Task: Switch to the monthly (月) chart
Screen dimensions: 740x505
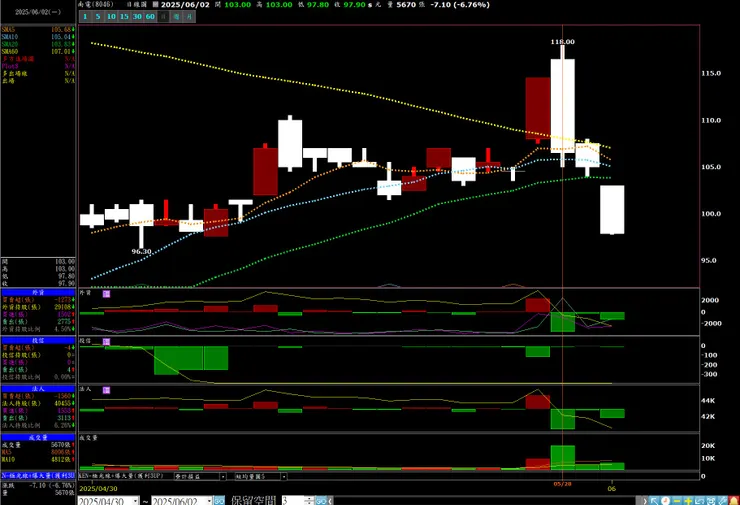Action: tap(189, 17)
